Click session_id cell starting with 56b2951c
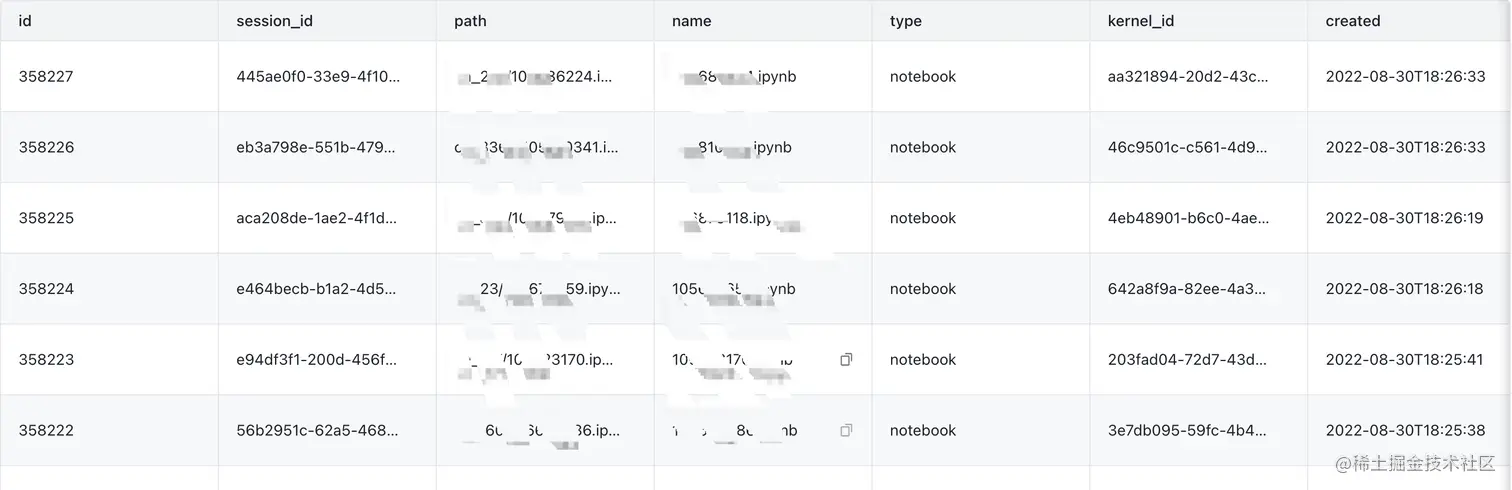This screenshot has height=490, width=1512. 318,431
